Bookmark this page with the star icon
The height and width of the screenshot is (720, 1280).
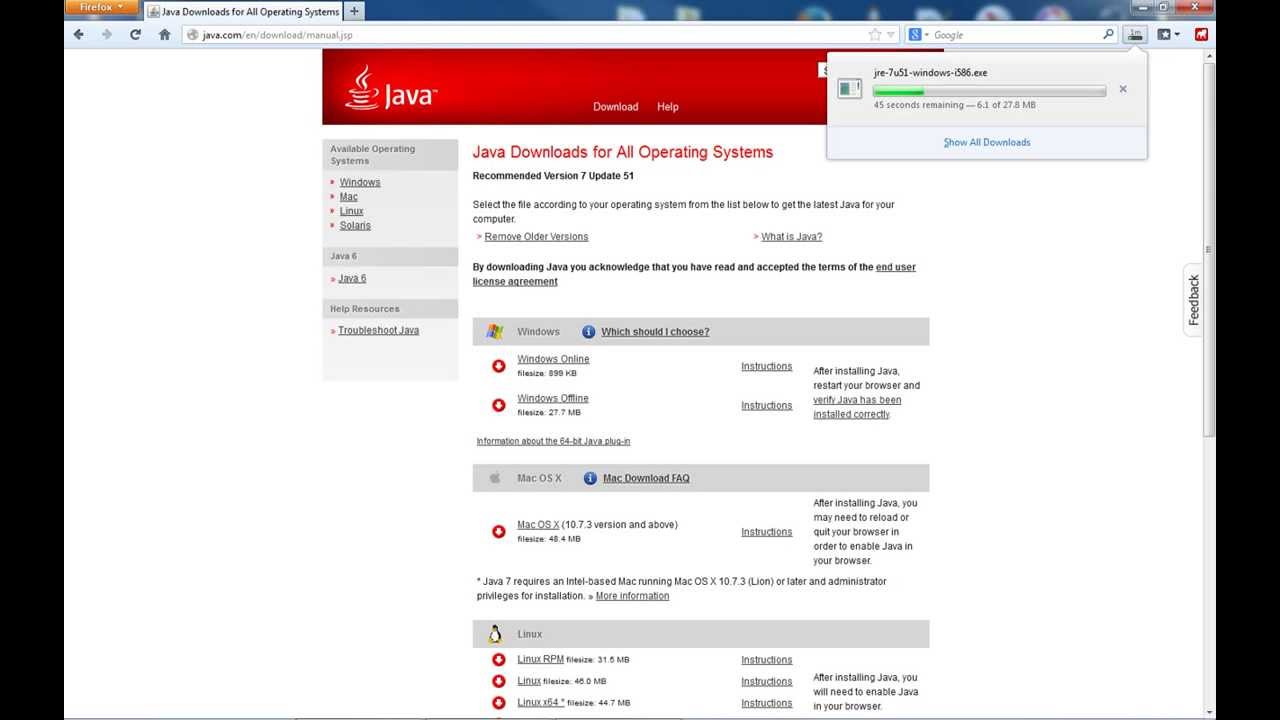pyautogui.click(x=875, y=34)
